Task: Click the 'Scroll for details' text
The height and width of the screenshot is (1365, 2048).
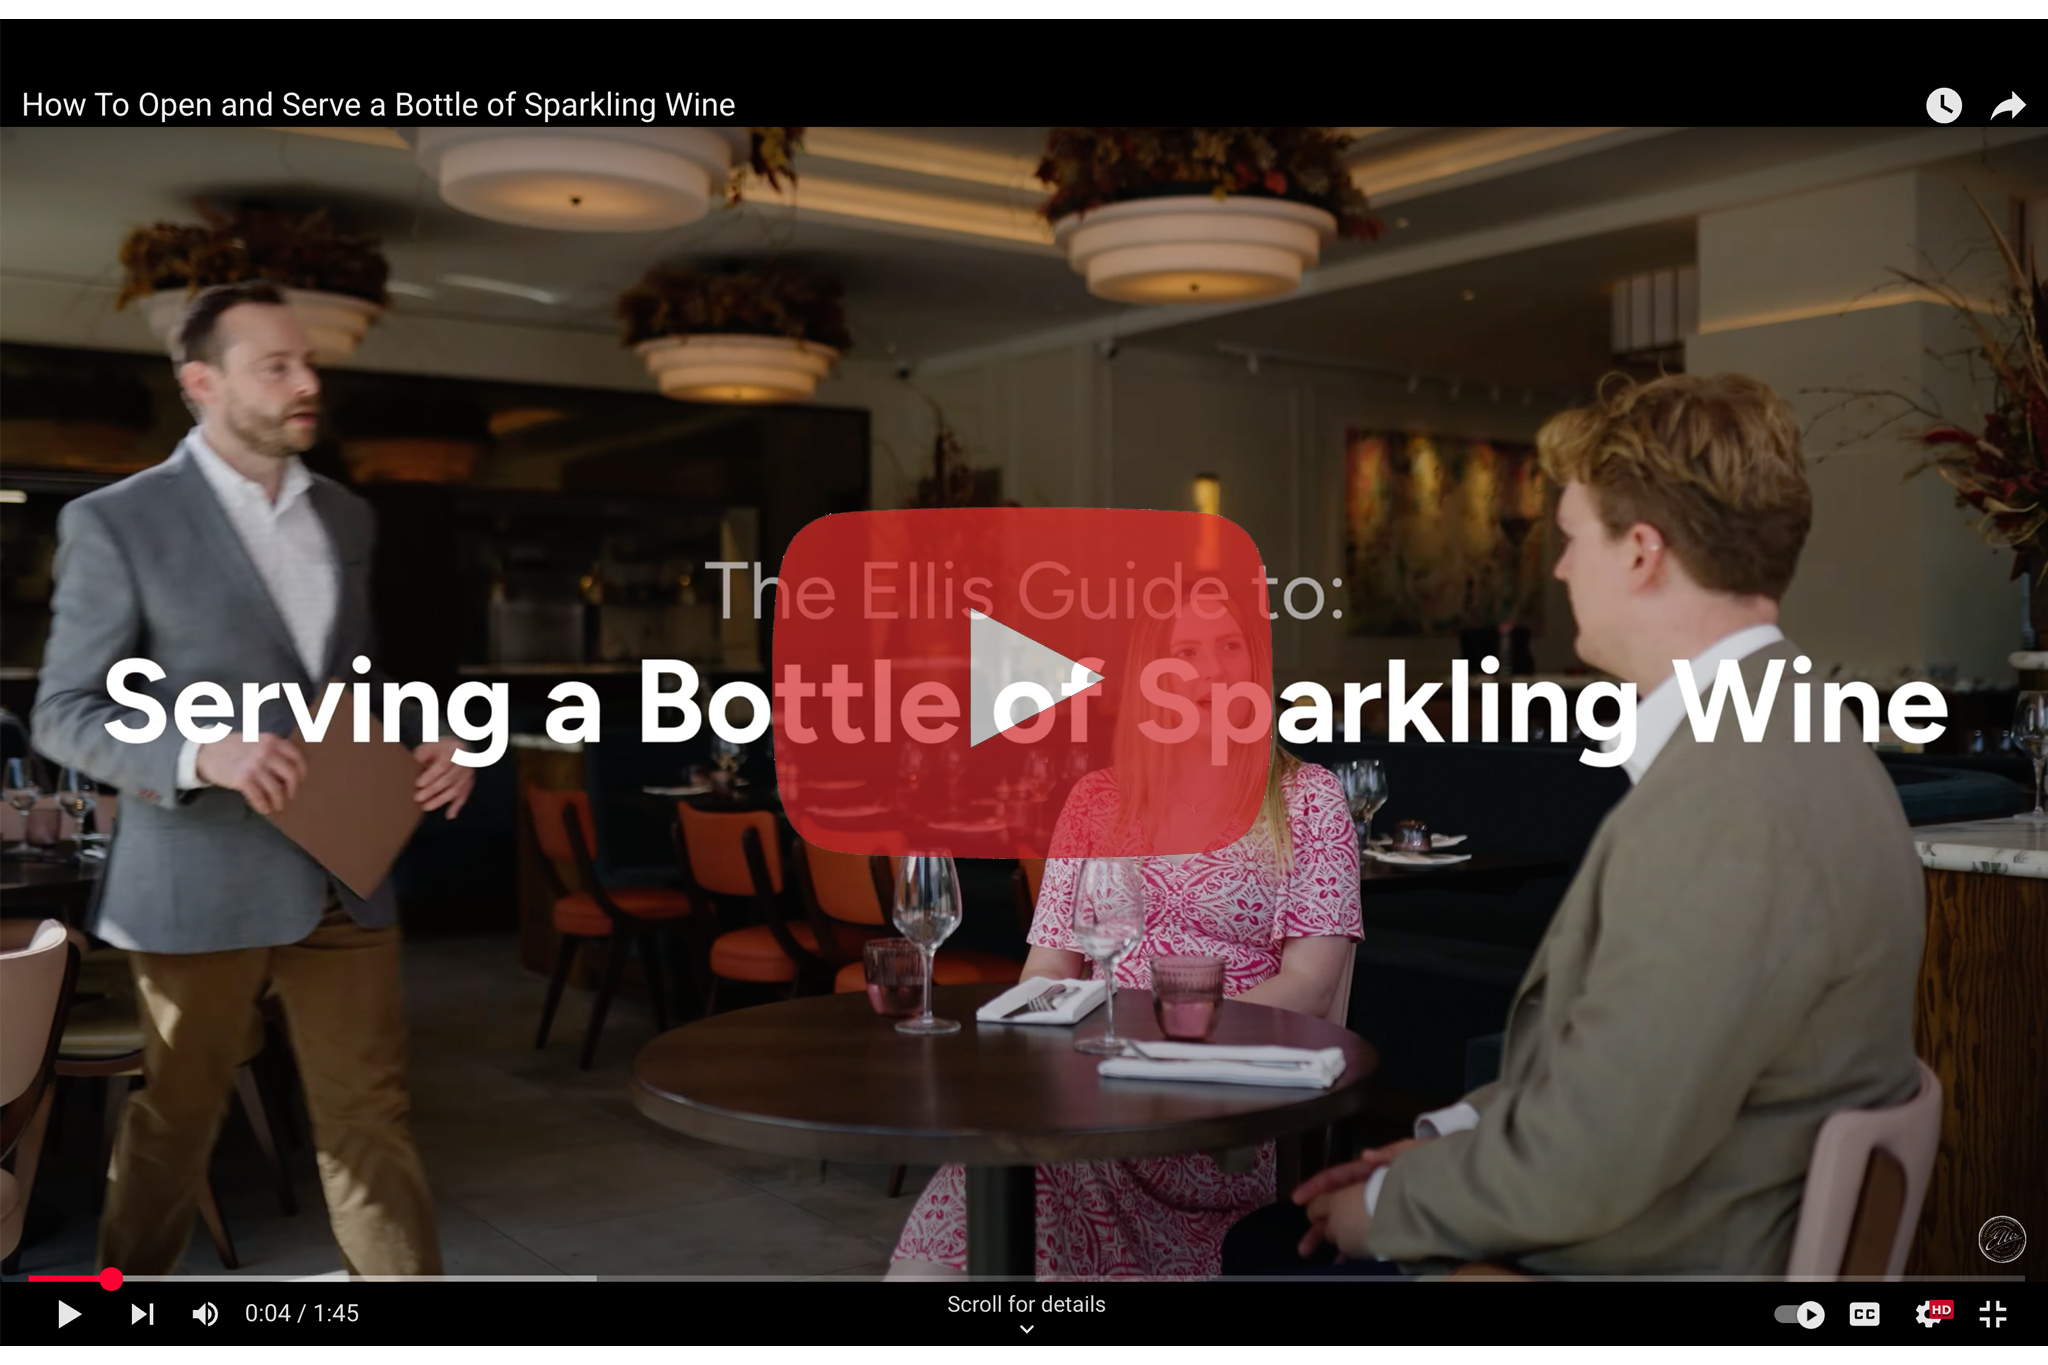Action: [1026, 1304]
